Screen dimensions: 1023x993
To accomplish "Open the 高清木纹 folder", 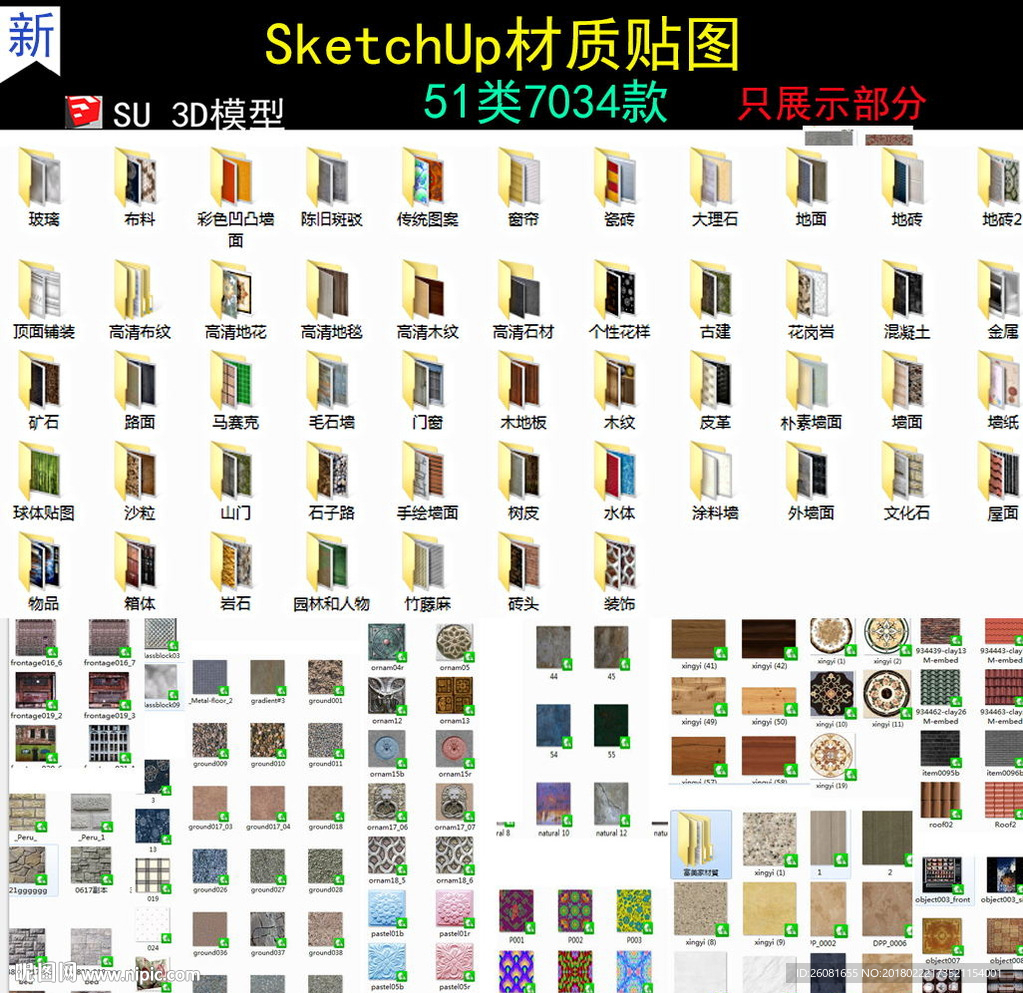I will (426, 290).
